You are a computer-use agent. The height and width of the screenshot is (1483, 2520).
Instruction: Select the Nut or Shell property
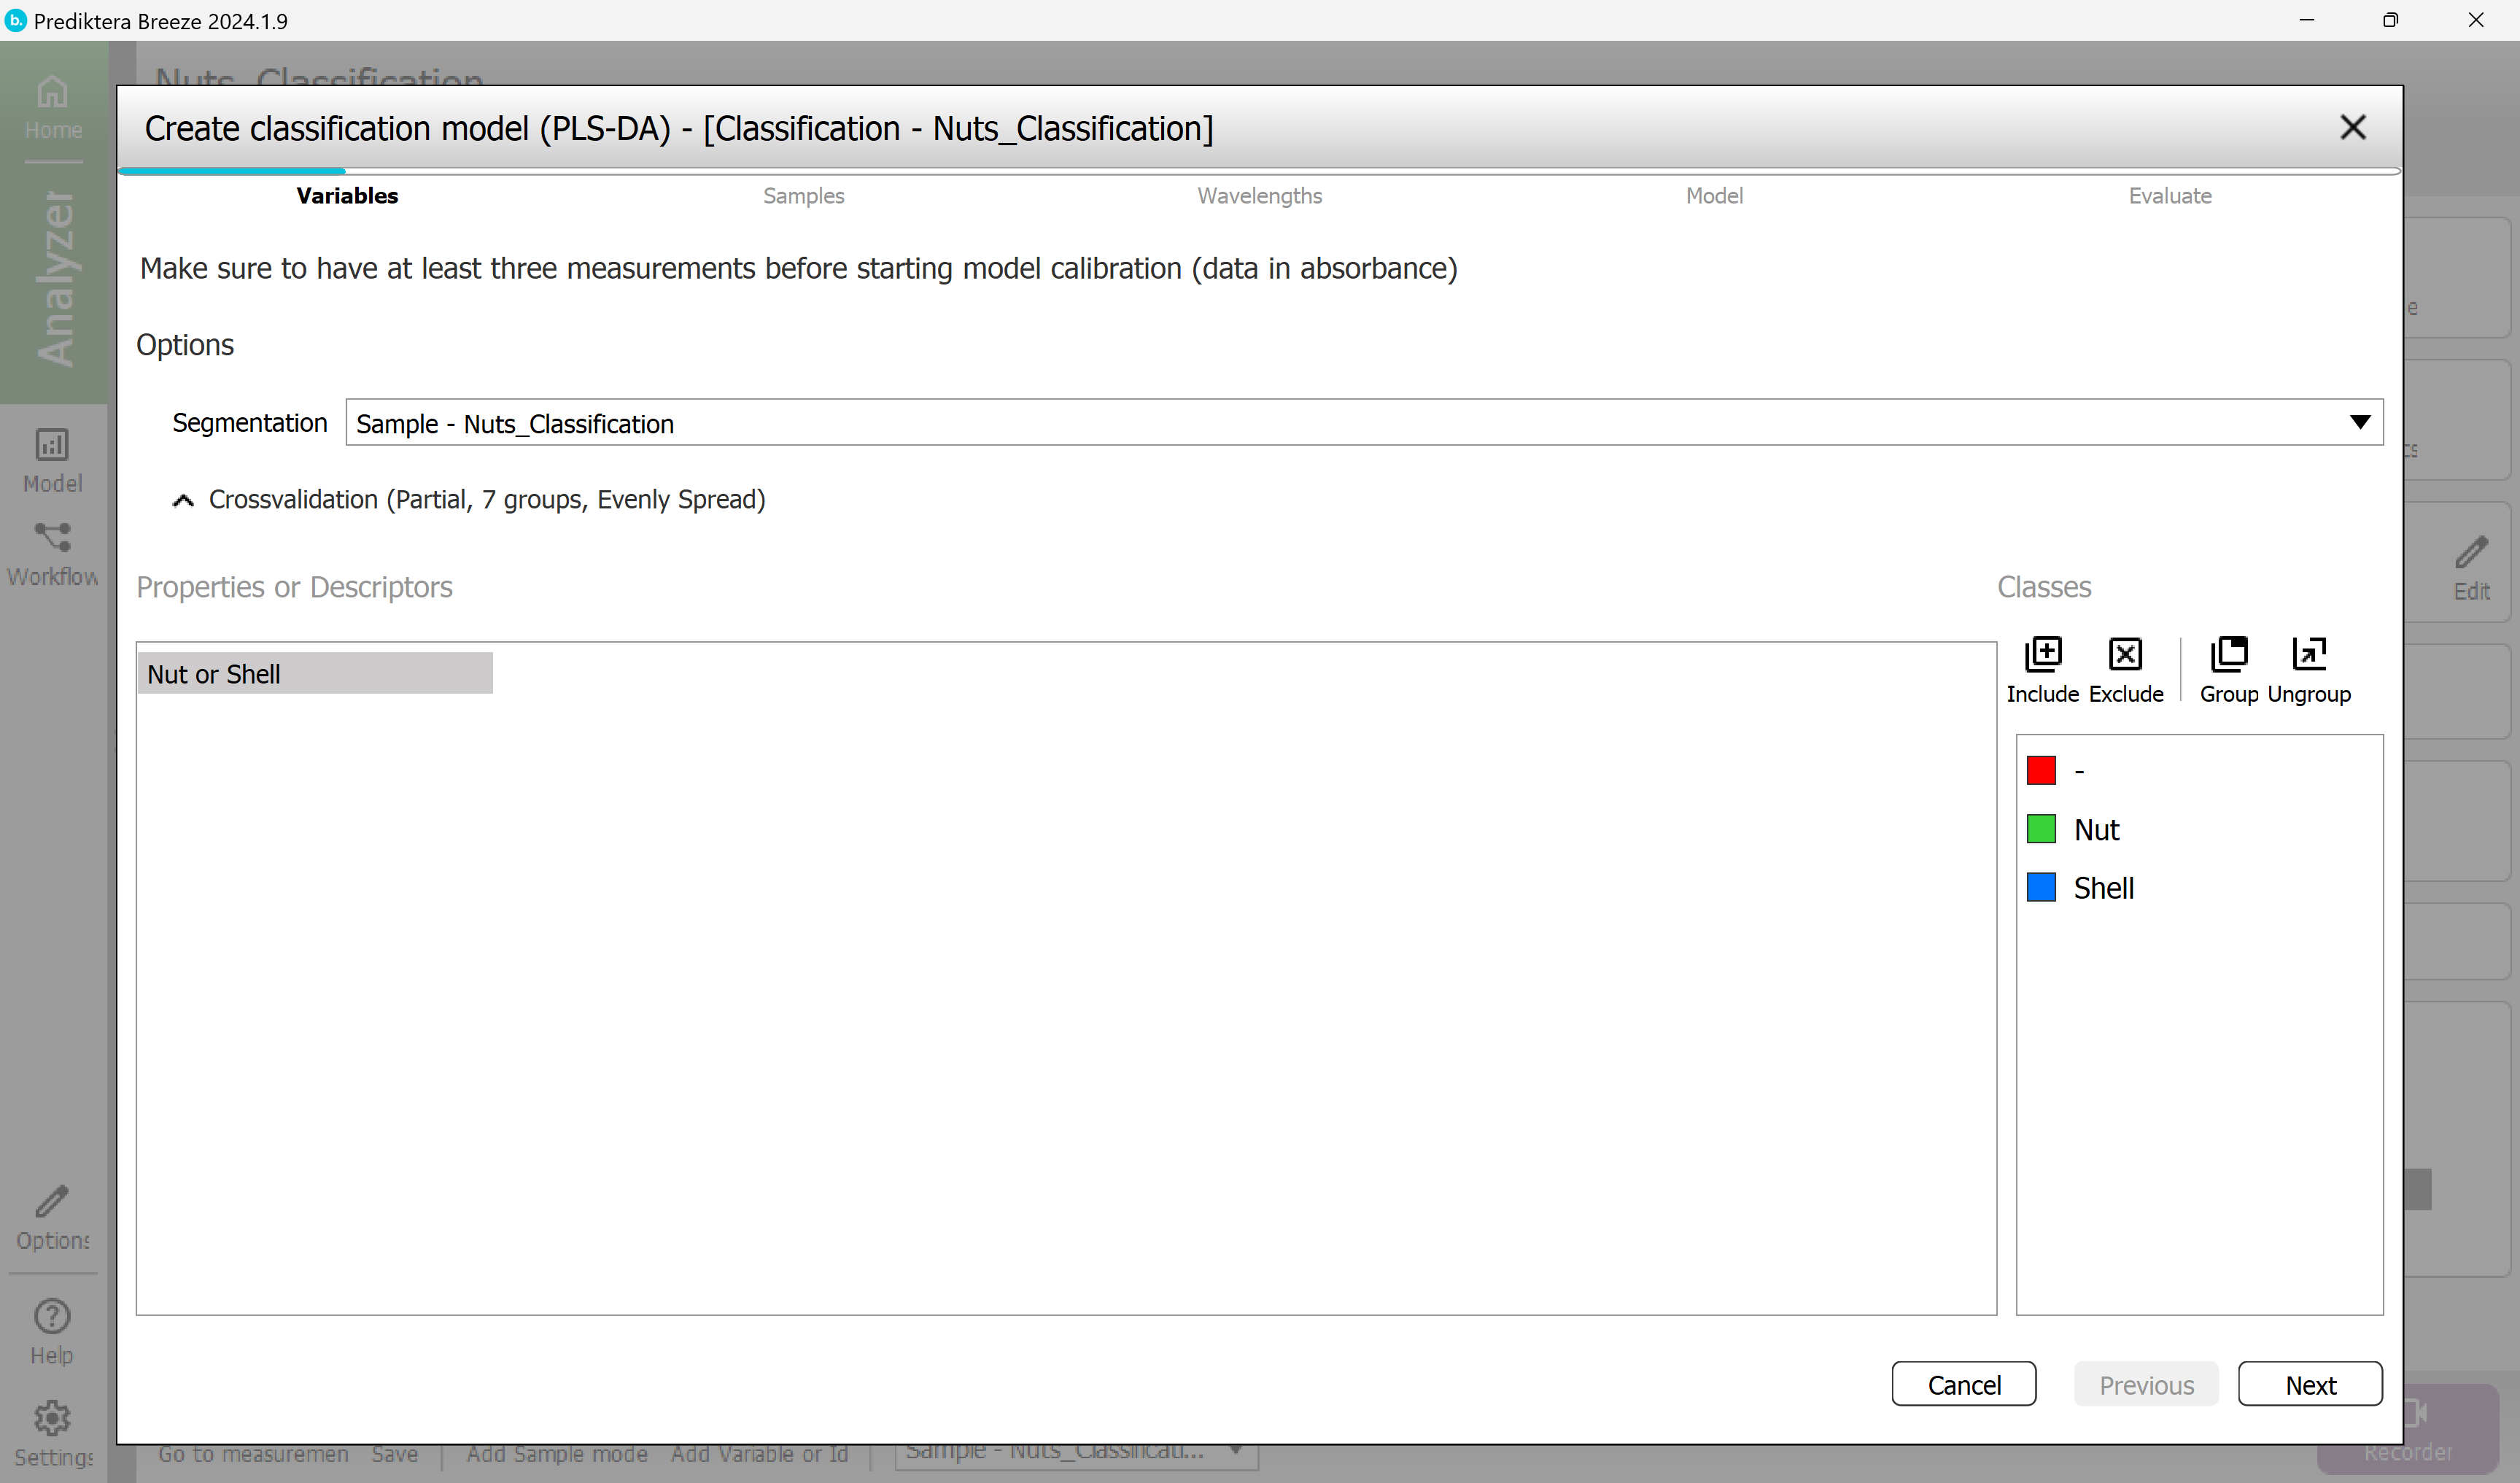[x=314, y=674]
